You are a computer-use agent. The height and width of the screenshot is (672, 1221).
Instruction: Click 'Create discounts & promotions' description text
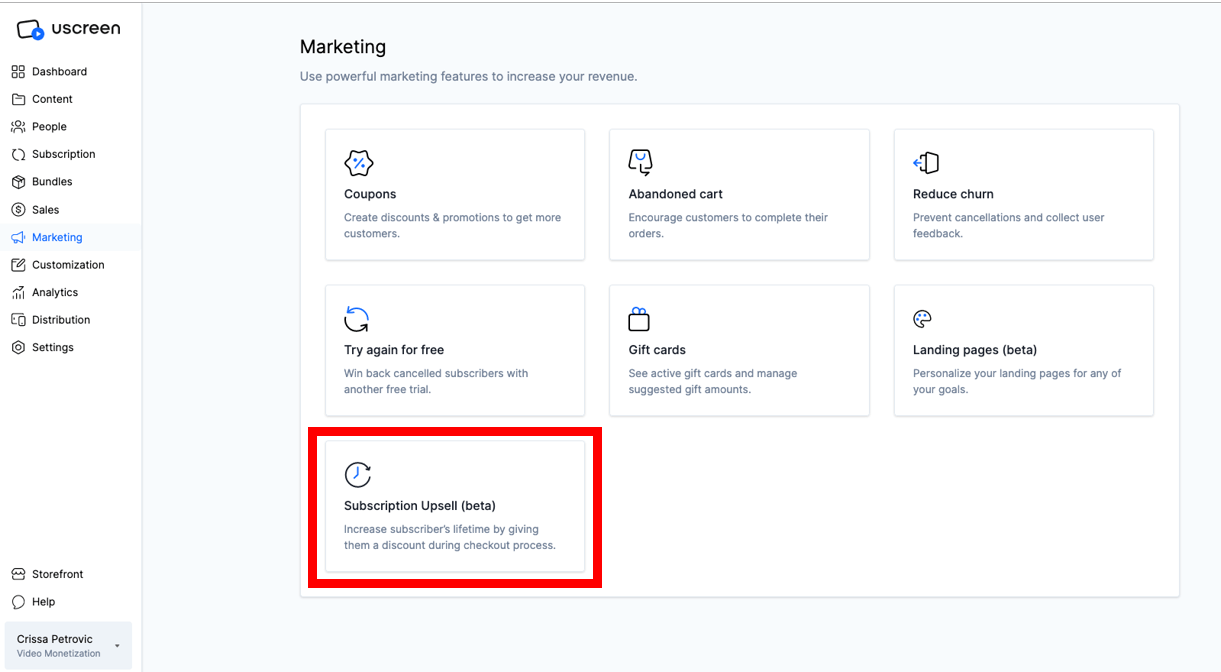452,225
